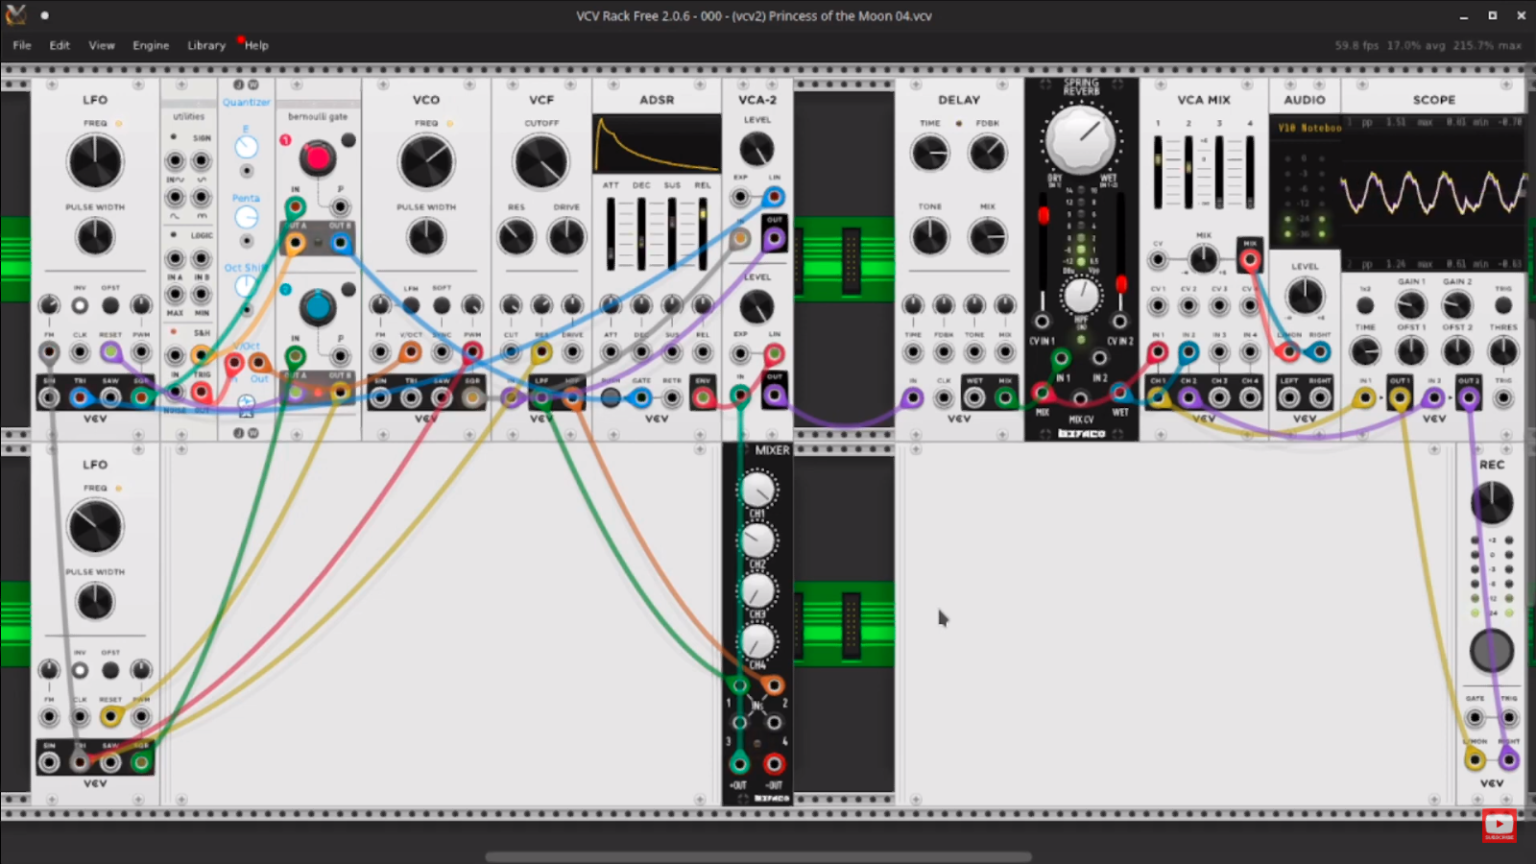Open the File menu
This screenshot has width=1536, height=864.
22,45
